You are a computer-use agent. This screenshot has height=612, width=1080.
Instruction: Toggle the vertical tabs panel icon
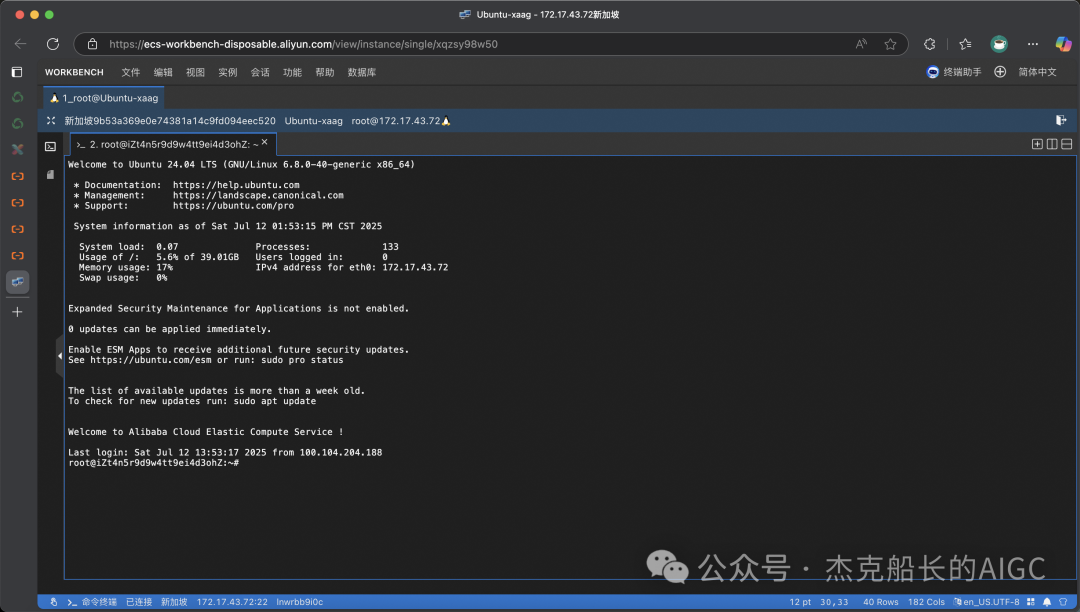pos(17,72)
